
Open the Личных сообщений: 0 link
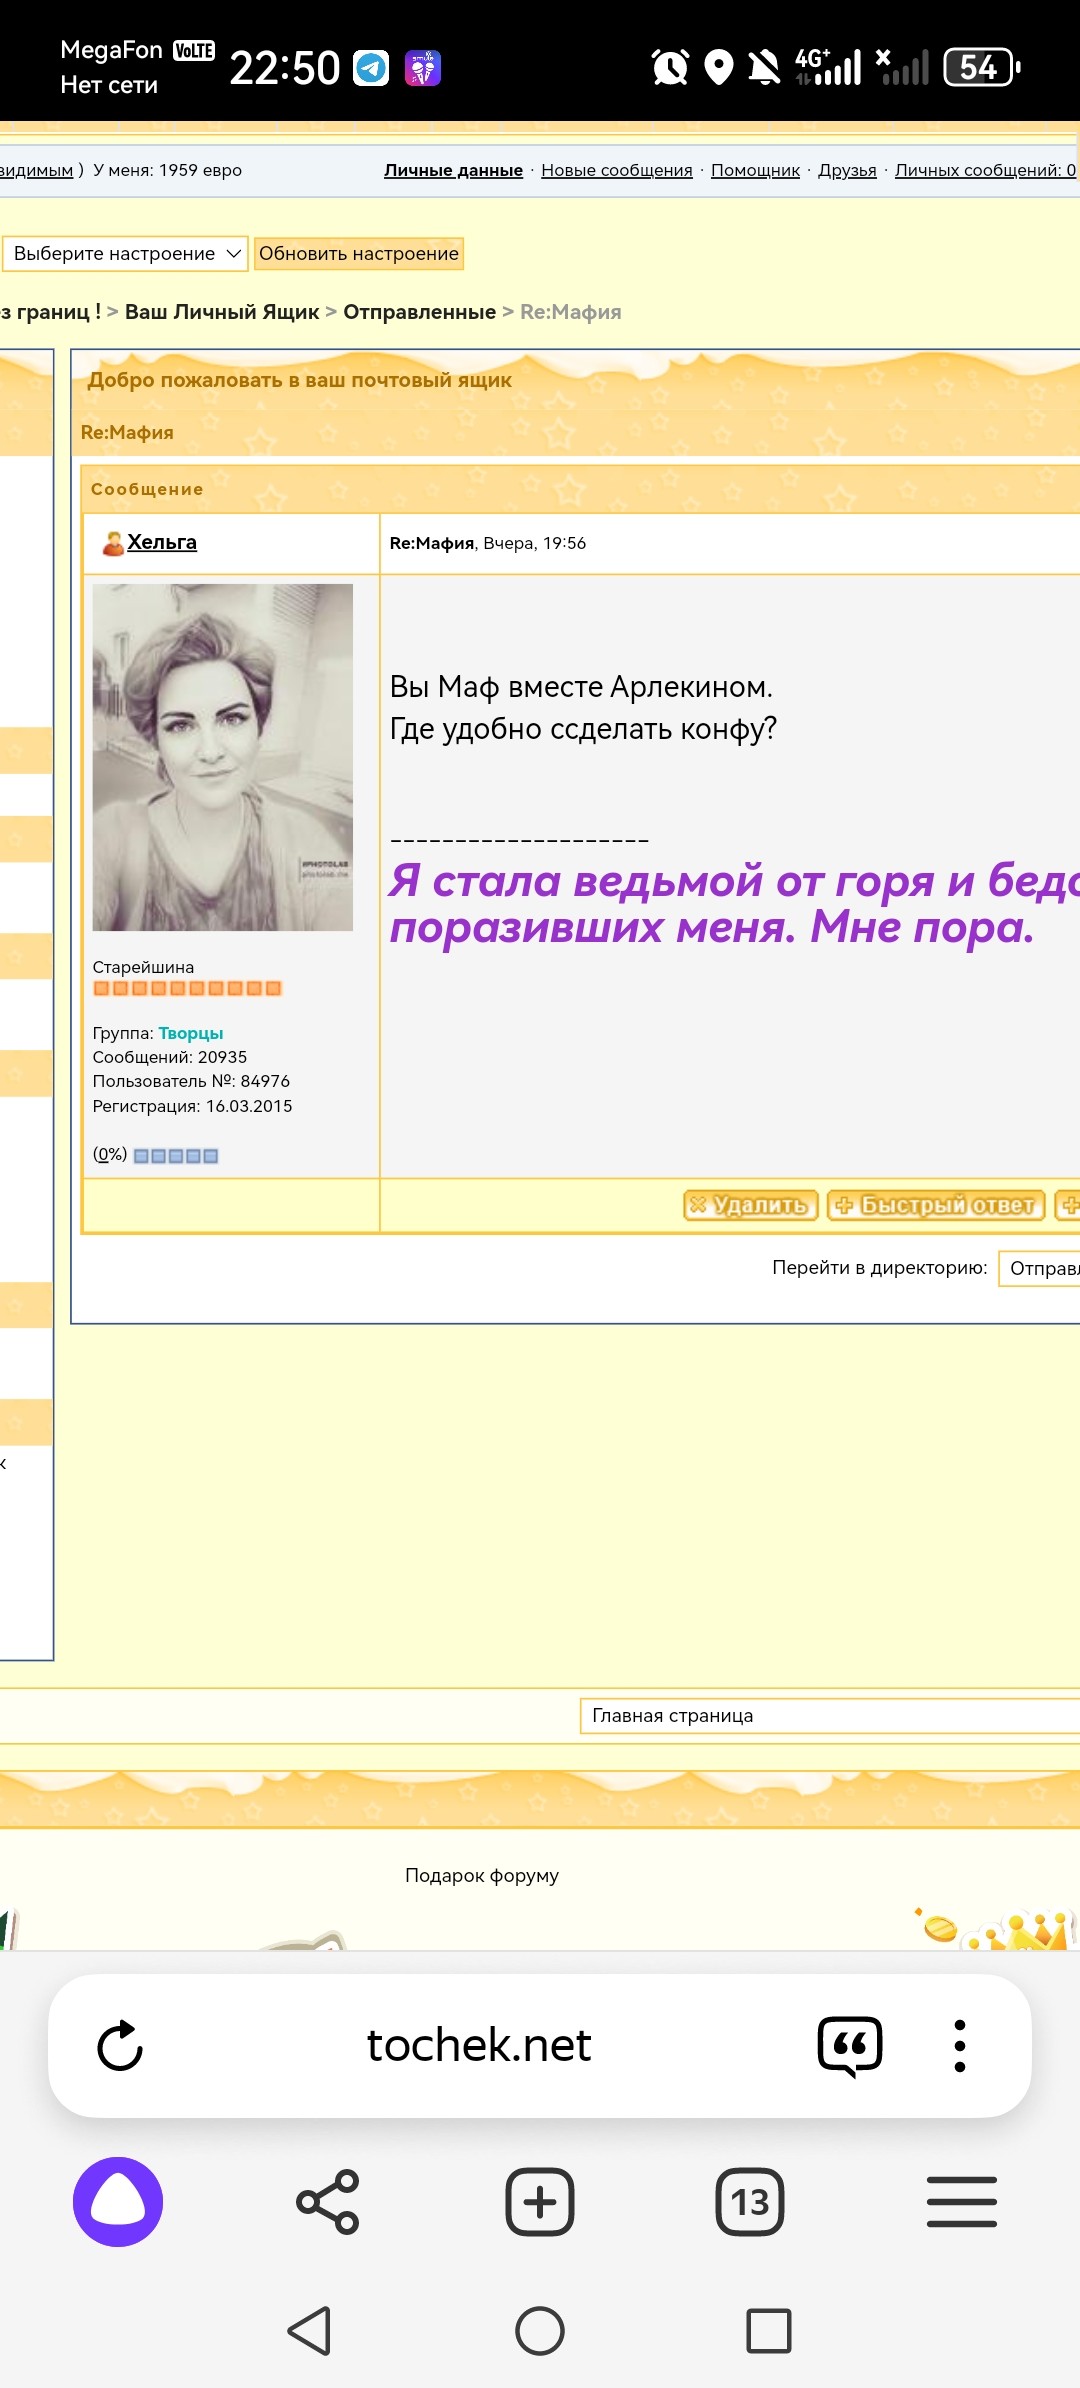(x=986, y=170)
